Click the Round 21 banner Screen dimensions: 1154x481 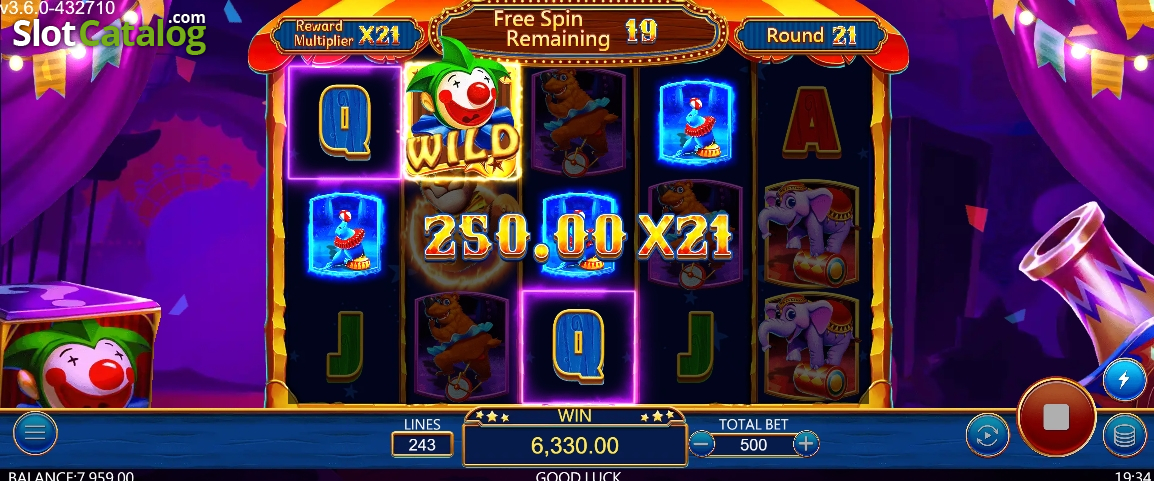[811, 35]
